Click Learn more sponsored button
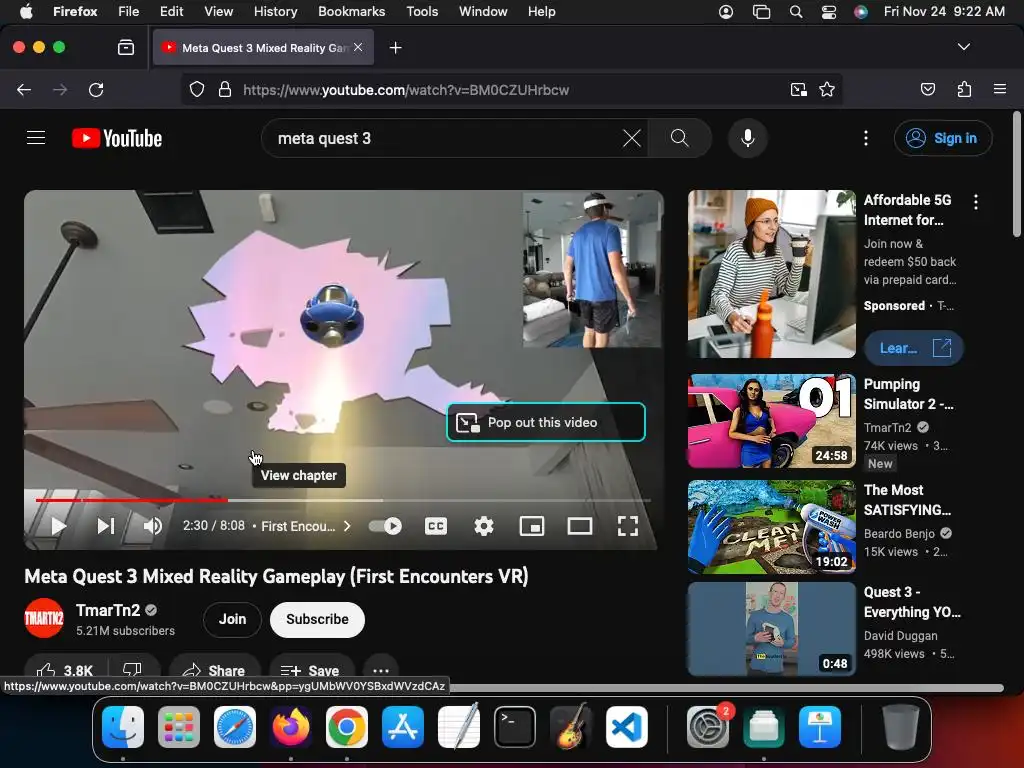This screenshot has height=768, width=1024. pyautogui.click(x=914, y=348)
